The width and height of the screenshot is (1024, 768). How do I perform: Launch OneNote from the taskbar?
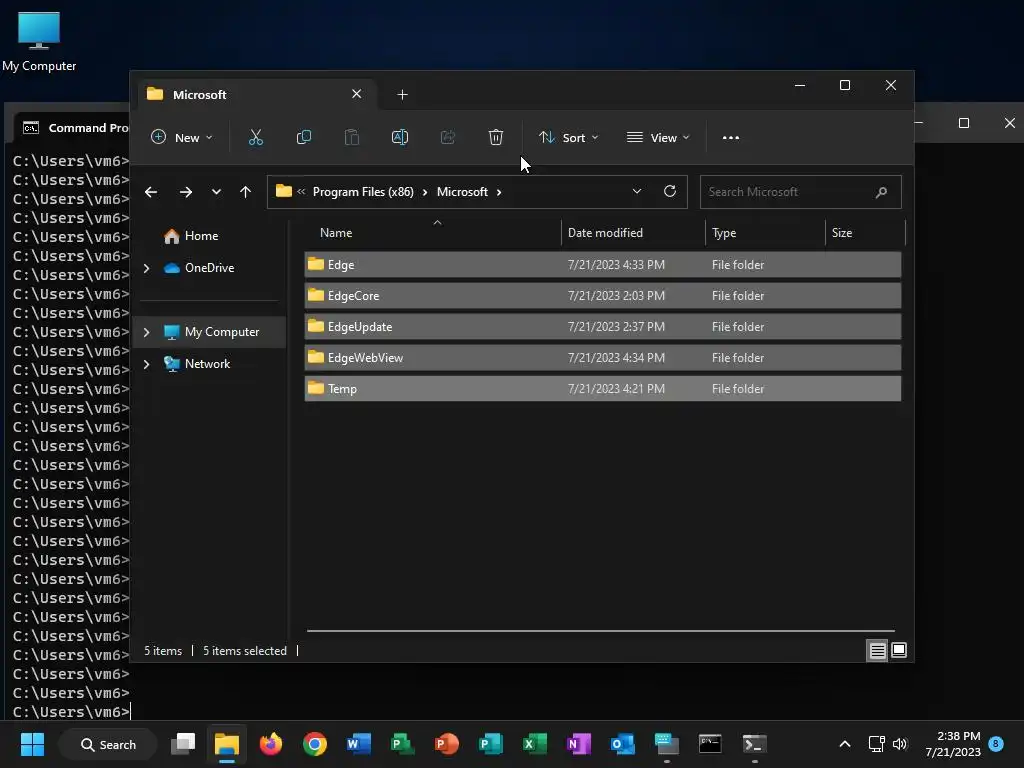579,744
